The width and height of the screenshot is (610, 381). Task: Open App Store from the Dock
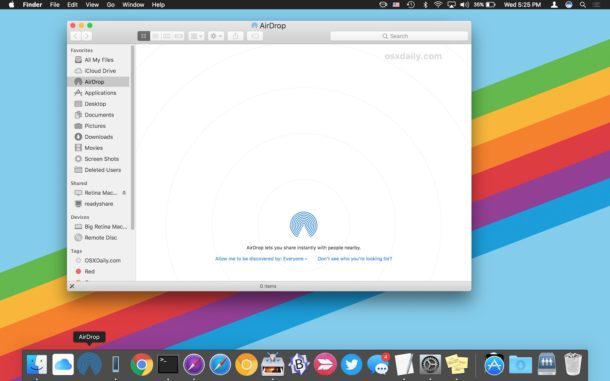(494, 365)
